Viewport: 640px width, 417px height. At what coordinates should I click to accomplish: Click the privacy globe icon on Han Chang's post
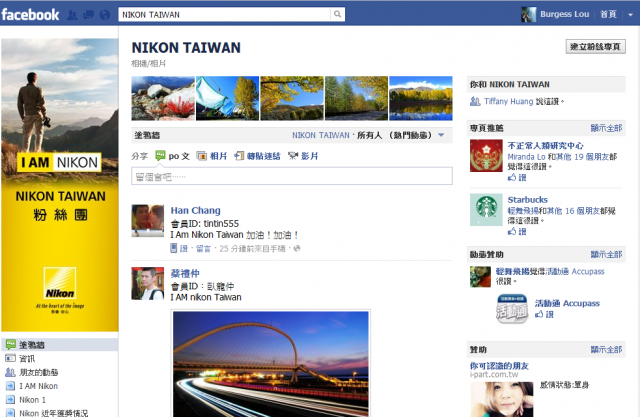(x=297, y=248)
